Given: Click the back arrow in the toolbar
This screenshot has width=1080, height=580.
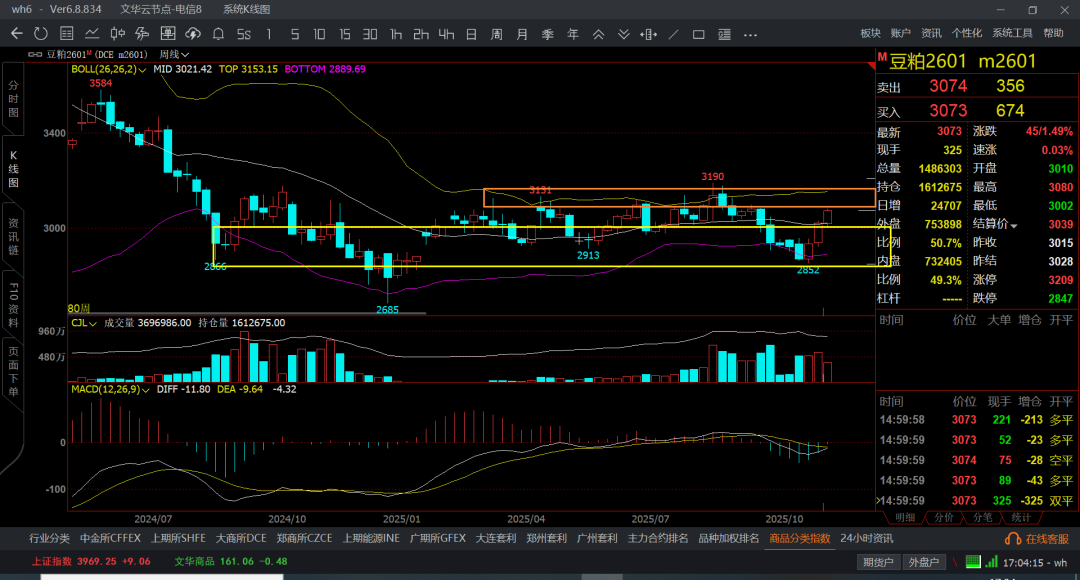Looking at the screenshot, I should point(16,34).
